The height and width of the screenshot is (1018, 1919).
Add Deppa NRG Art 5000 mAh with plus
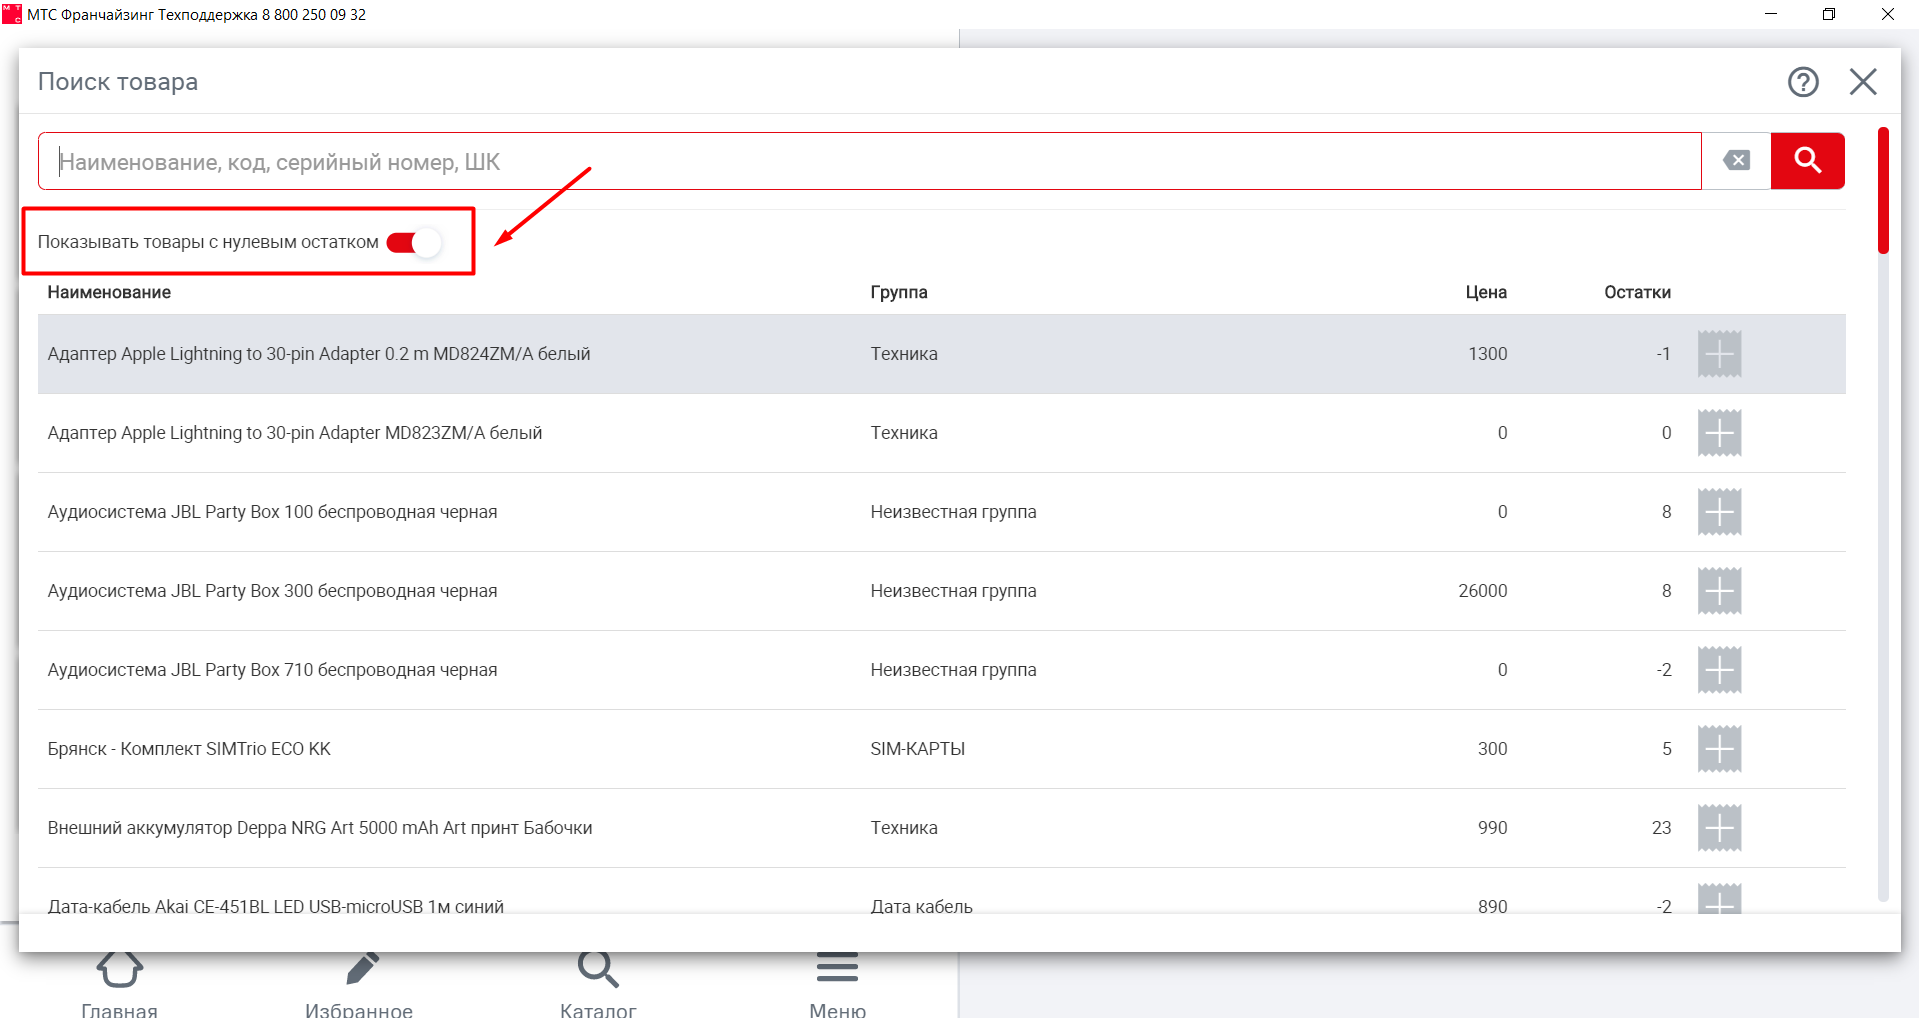(x=1719, y=828)
